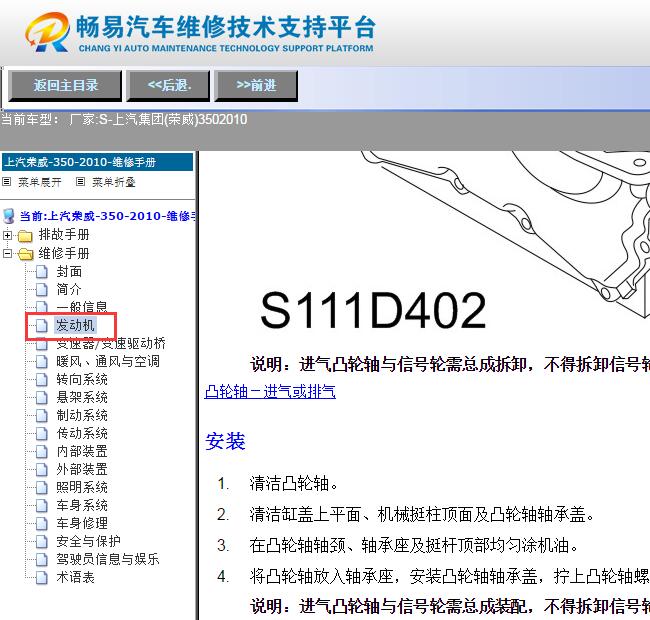Open the 车身系统 section
The width and height of the screenshot is (650, 620).
click(x=82, y=505)
